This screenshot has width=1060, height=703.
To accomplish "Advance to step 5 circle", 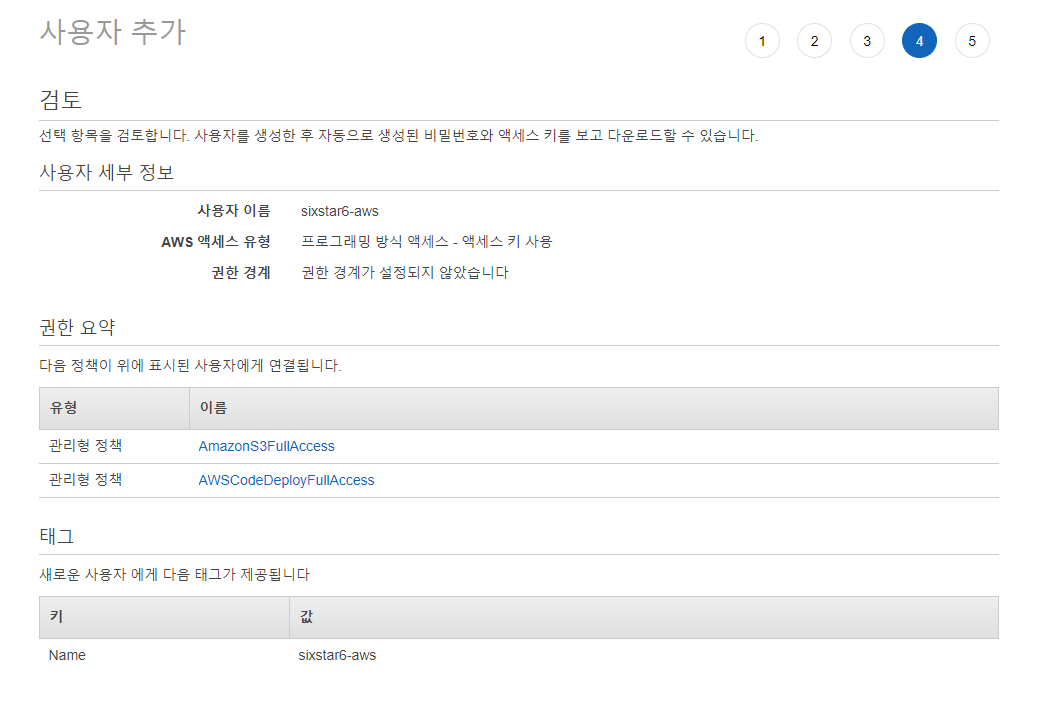I will pos(972,41).
